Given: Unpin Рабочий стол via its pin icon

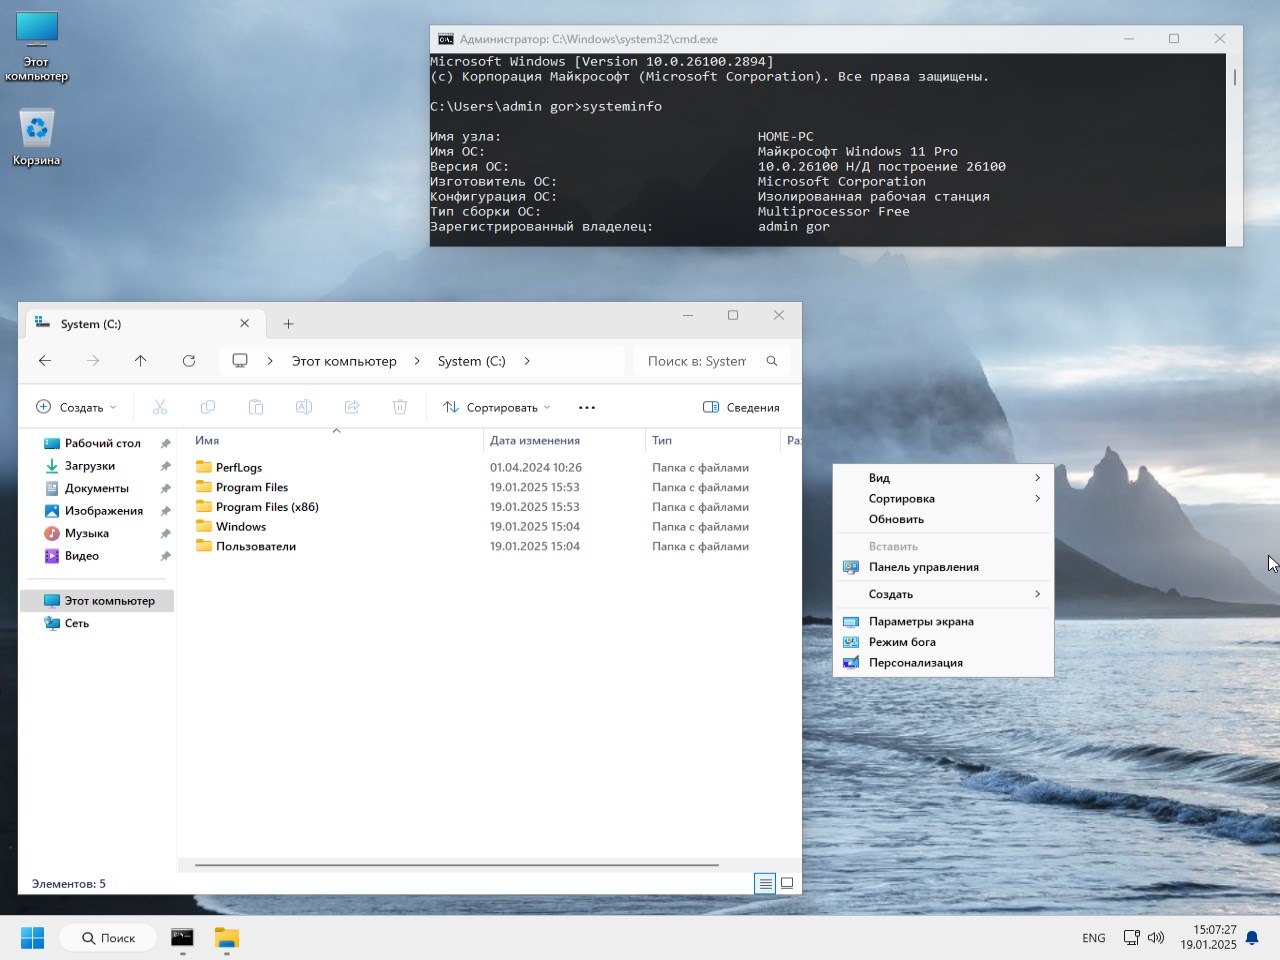Looking at the screenshot, I should coord(166,443).
